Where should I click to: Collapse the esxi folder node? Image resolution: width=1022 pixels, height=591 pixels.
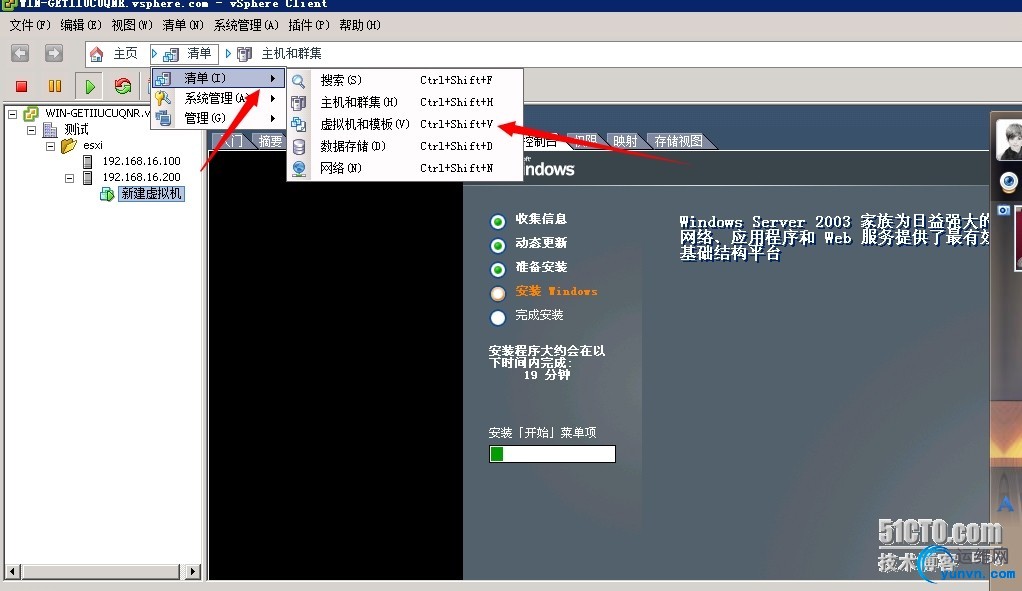pyautogui.click(x=50, y=146)
